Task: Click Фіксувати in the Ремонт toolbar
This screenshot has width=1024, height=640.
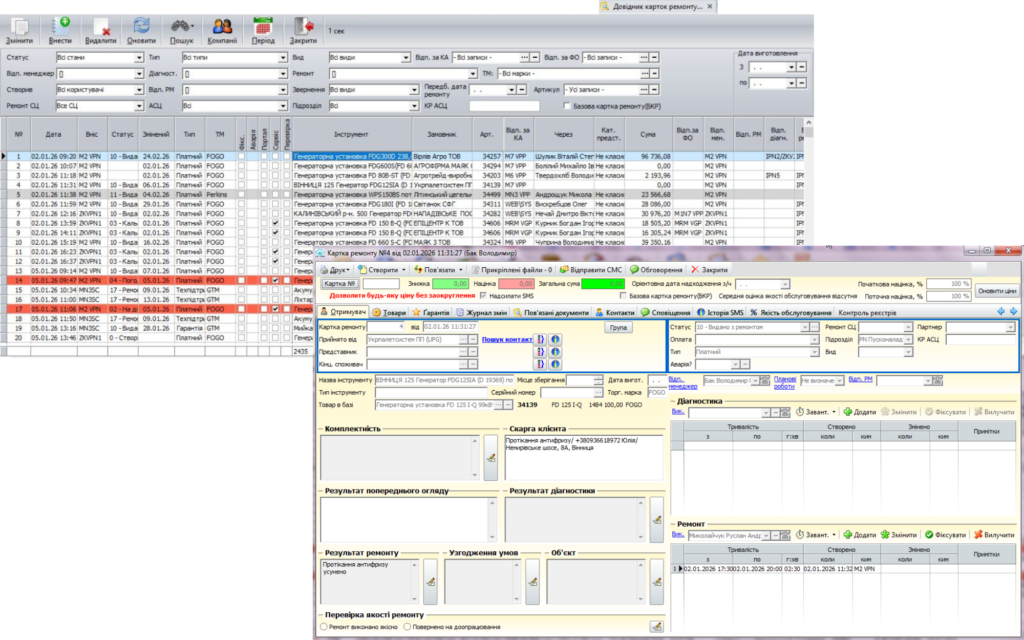Action: click(x=945, y=534)
